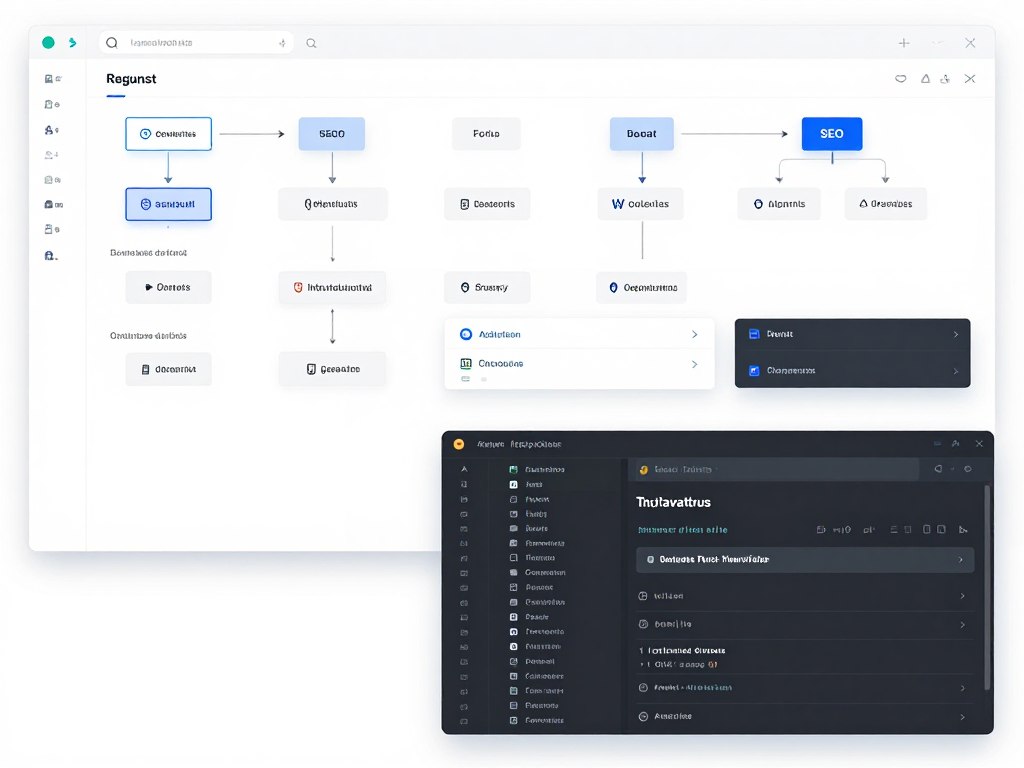Select the solid blue SEO node
The height and width of the screenshot is (768, 1024).
(832, 134)
